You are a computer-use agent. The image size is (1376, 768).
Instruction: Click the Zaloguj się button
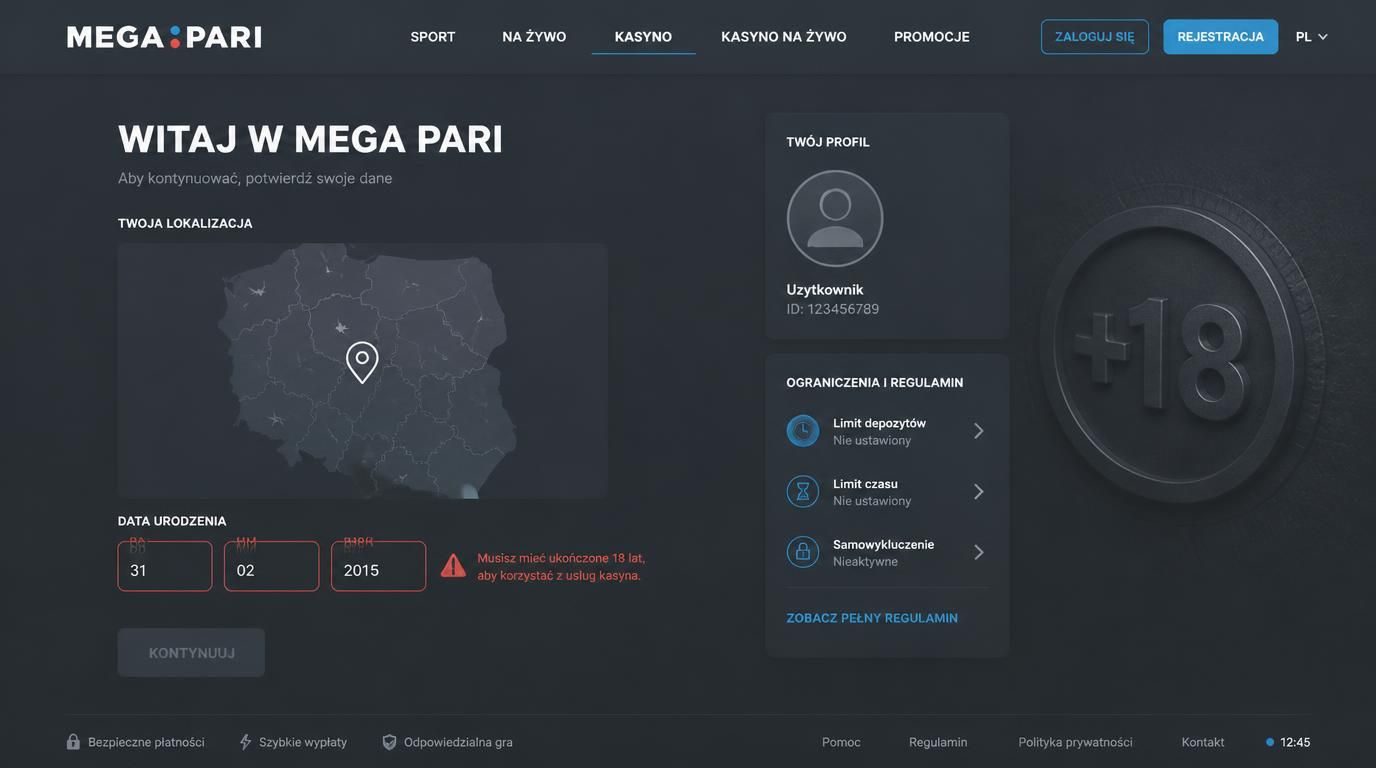(x=1095, y=37)
